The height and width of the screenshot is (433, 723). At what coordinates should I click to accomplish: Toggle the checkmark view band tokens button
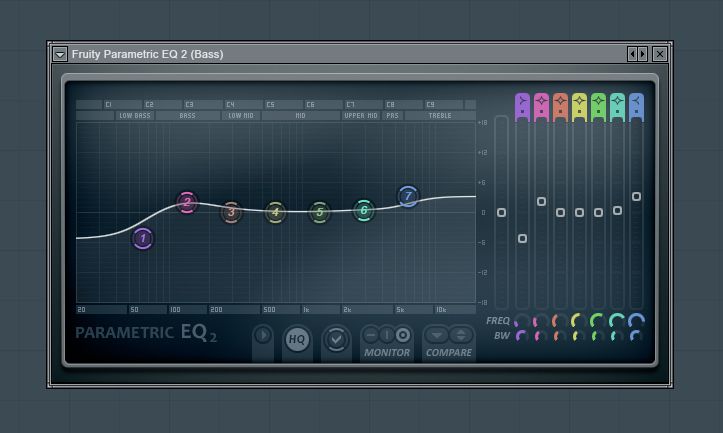(x=336, y=339)
